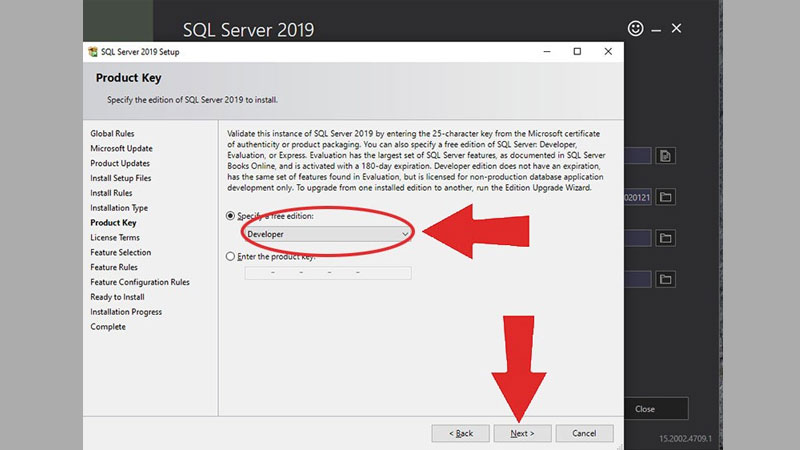Select Install Setup Files step in sidebar
Image resolution: width=800 pixels, height=450 pixels.
click(x=120, y=178)
